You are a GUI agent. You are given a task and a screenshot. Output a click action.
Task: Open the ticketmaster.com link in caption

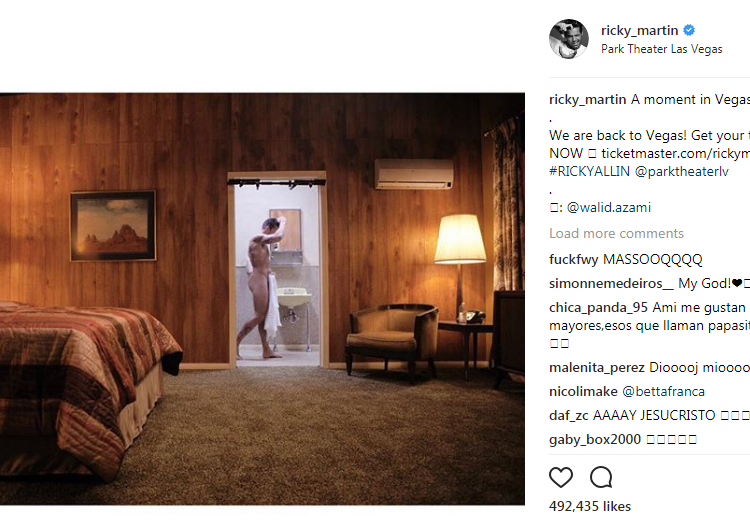click(675, 153)
